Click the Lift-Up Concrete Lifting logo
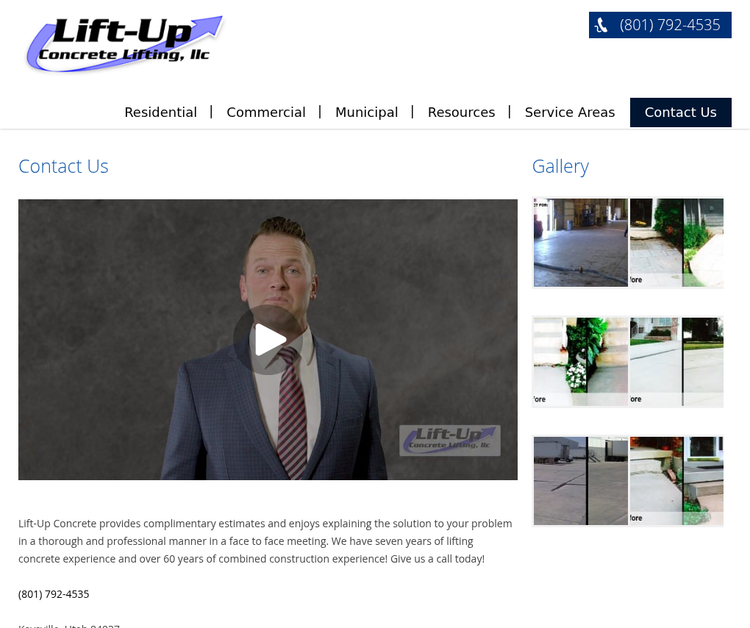This screenshot has width=750, height=628. pyautogui.click(x=125, y=44)
